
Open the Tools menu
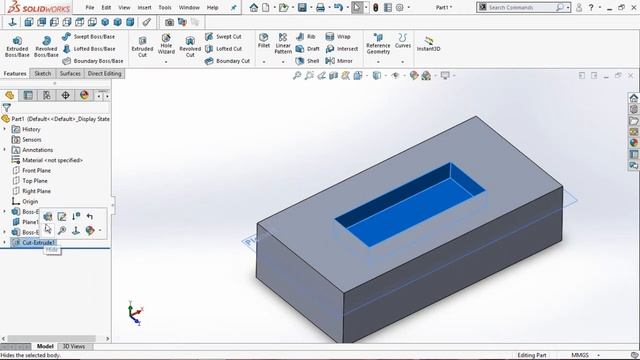click(x=165, y=7)
